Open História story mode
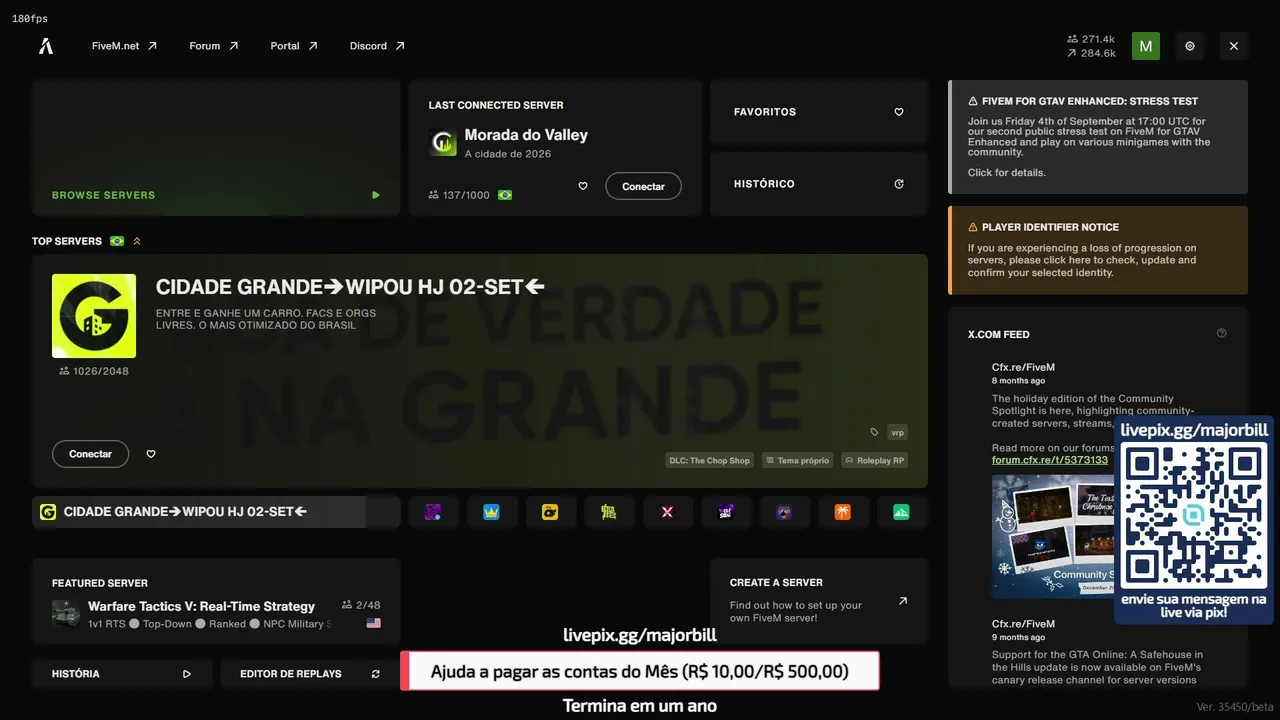Viewport: 1280px width, 720px height. pos(122,674)
